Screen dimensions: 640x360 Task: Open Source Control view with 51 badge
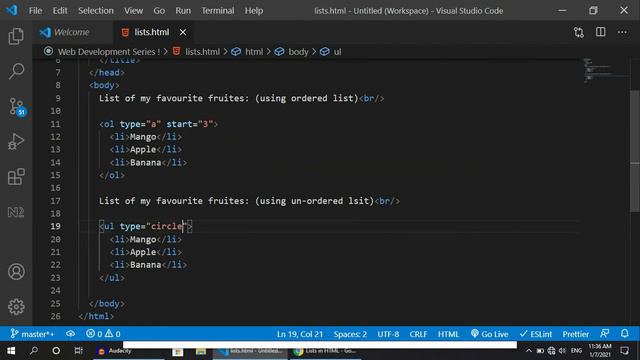coord(17,107)
